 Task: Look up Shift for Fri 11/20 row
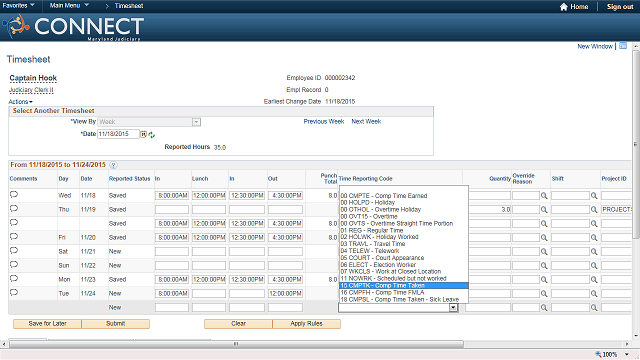point(594,238)
